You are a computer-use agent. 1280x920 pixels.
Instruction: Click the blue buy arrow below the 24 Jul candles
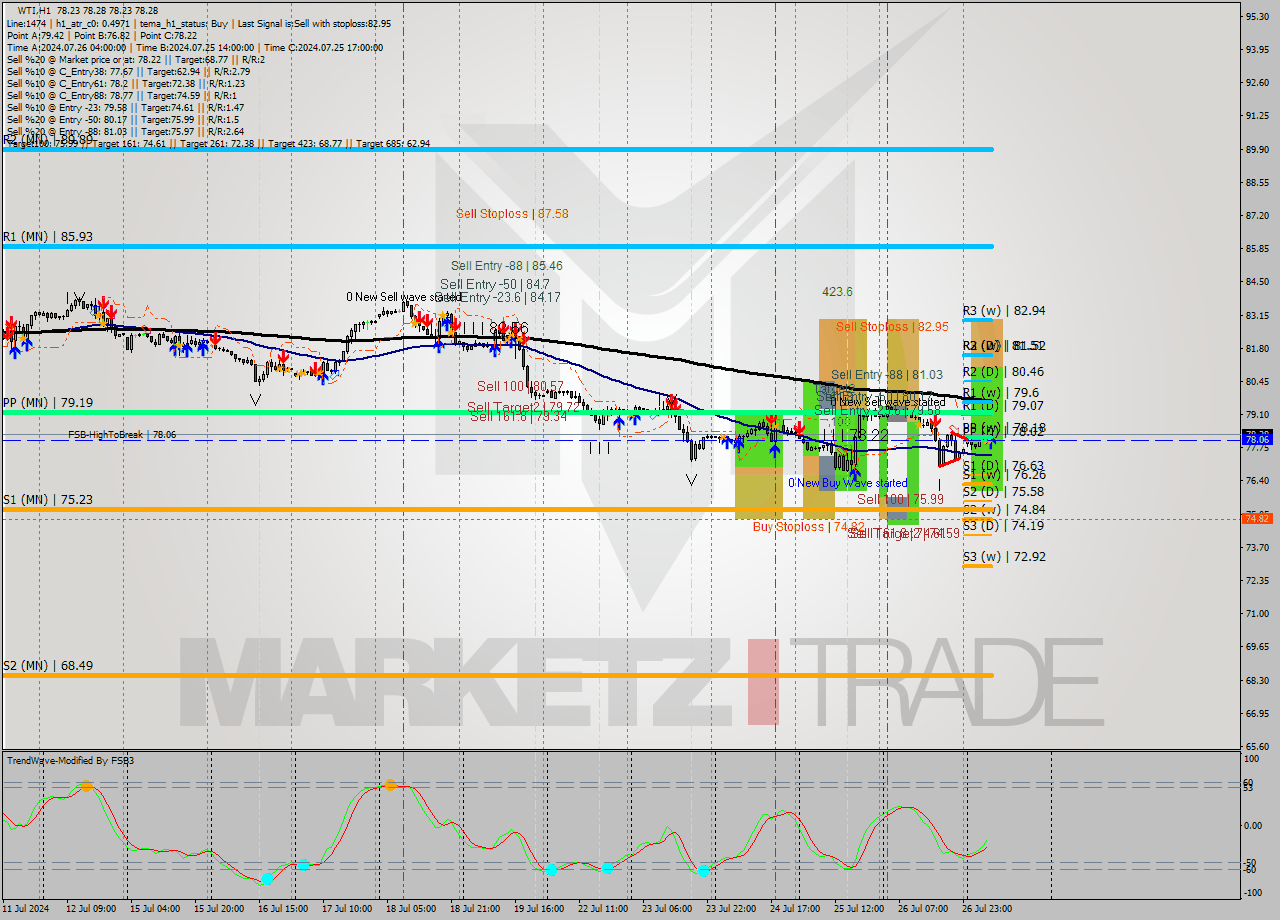coord(775,452)
